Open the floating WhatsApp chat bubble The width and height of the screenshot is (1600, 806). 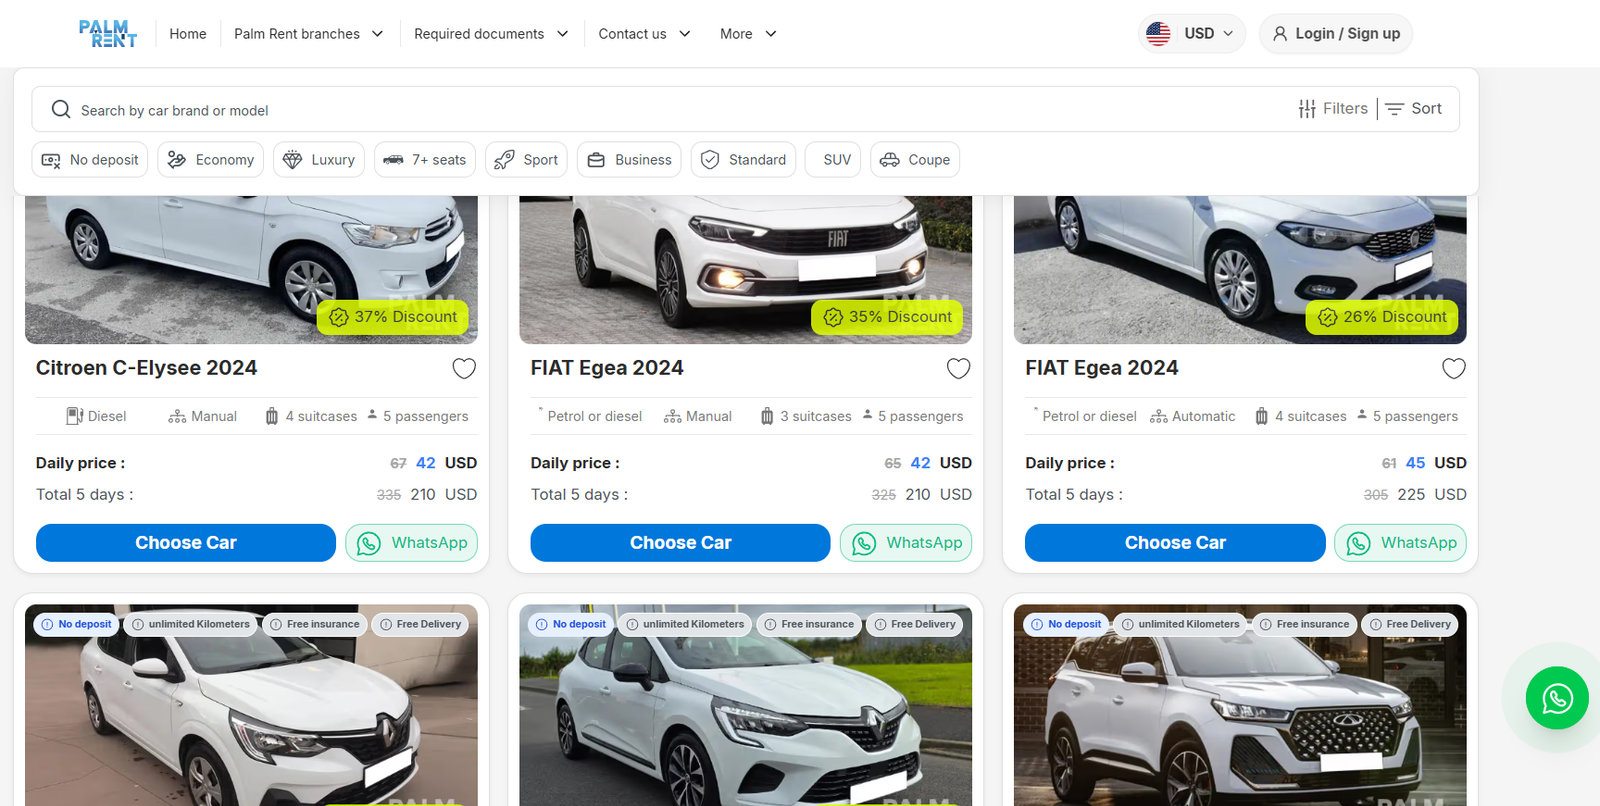click(1557, 698)
